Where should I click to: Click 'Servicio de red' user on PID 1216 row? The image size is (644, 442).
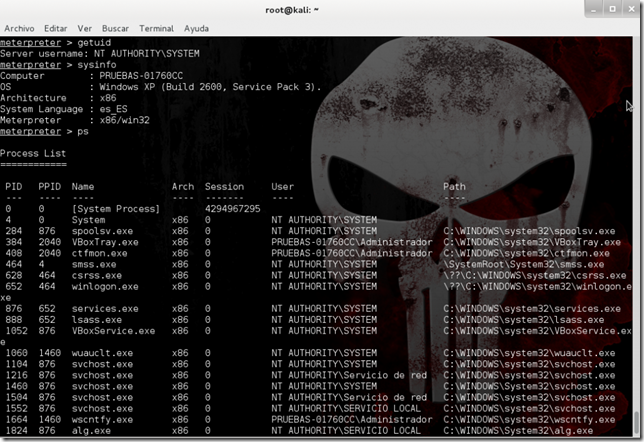[x=349, y=375]
